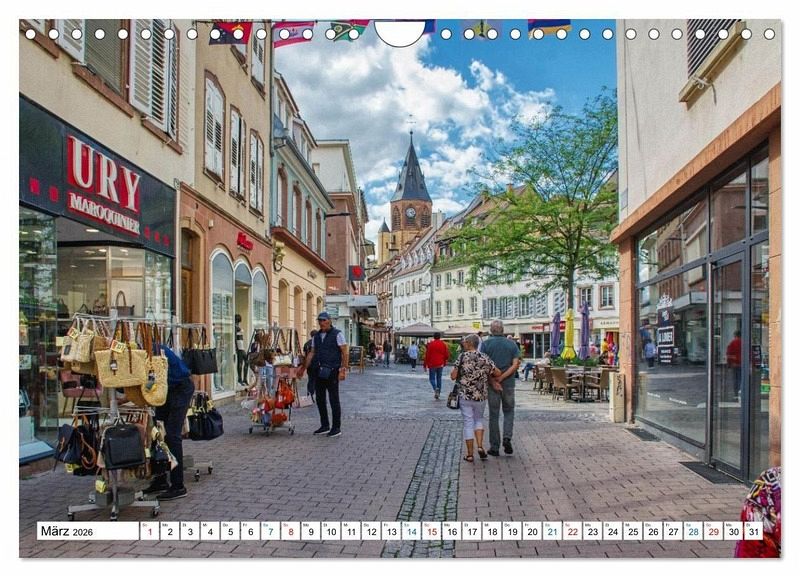Screen dimensions: 800x577
Task: Choose Saturday 28 in the calendar strip
Action: coord(694,531)
